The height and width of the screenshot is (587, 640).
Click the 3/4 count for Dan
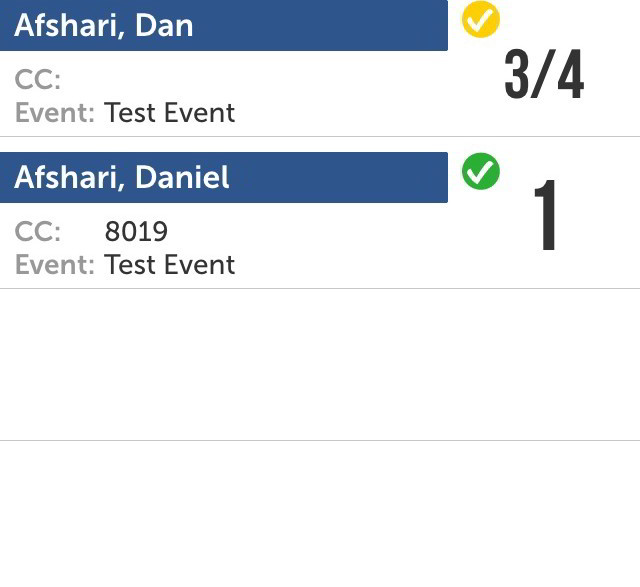click(544, 74)
